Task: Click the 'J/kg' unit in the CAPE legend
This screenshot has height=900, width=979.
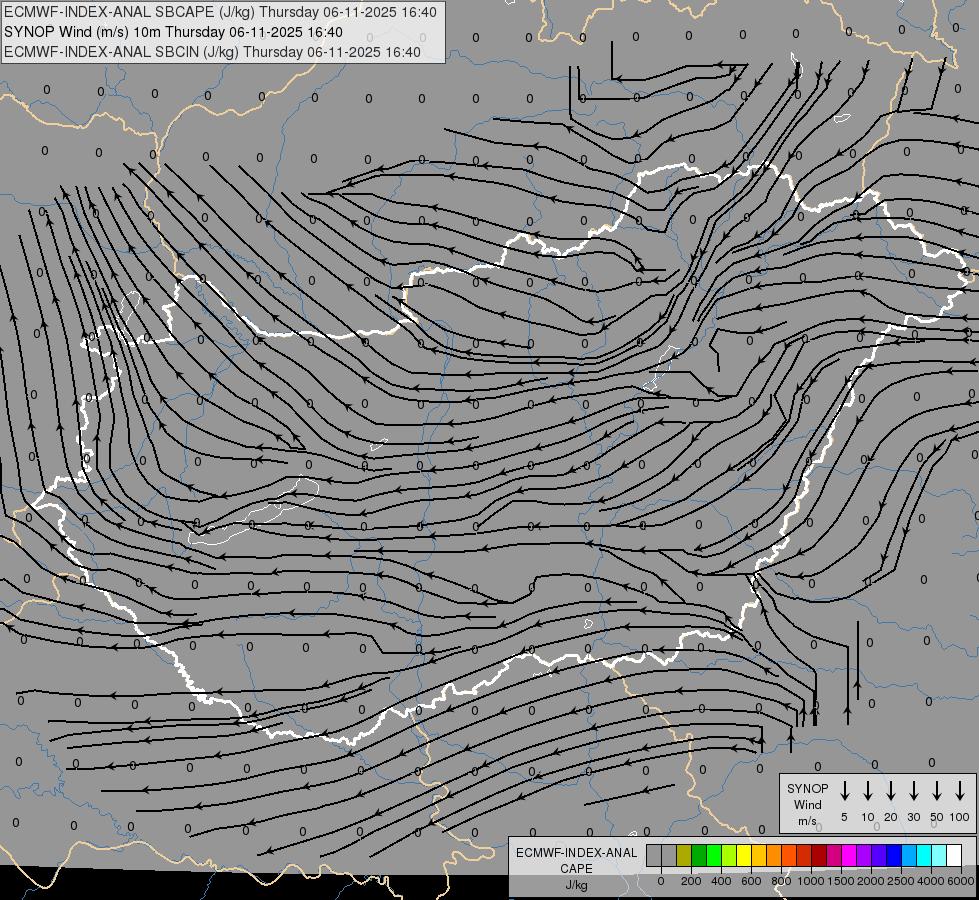Action: pos(576,885)
